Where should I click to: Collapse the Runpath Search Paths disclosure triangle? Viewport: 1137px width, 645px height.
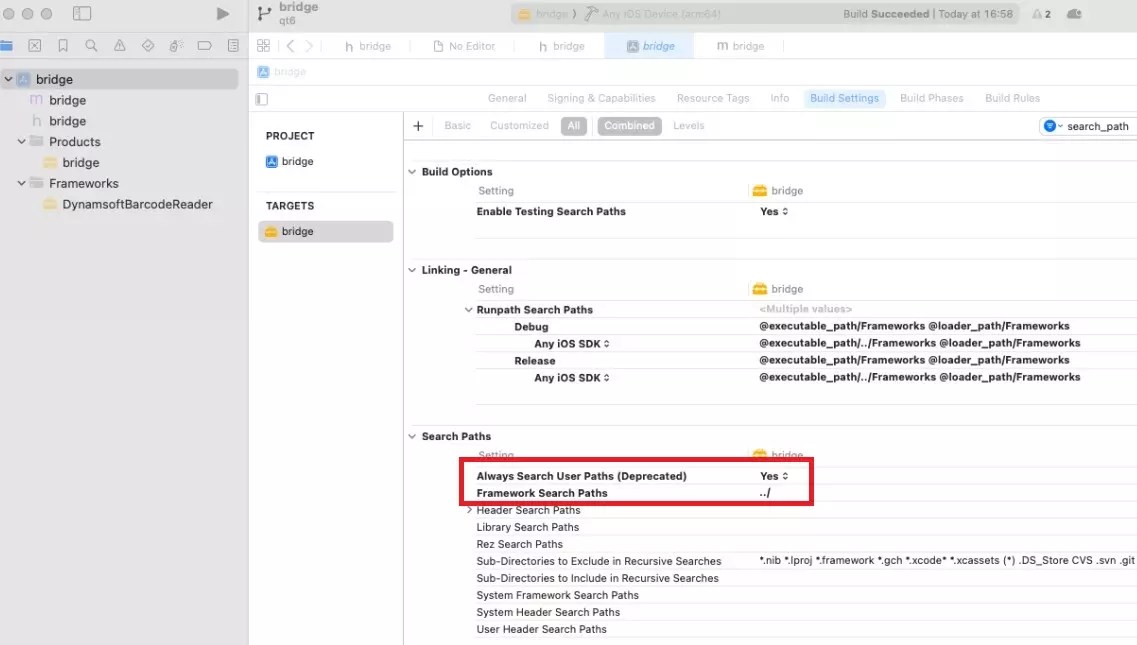(x=470, y=309)
